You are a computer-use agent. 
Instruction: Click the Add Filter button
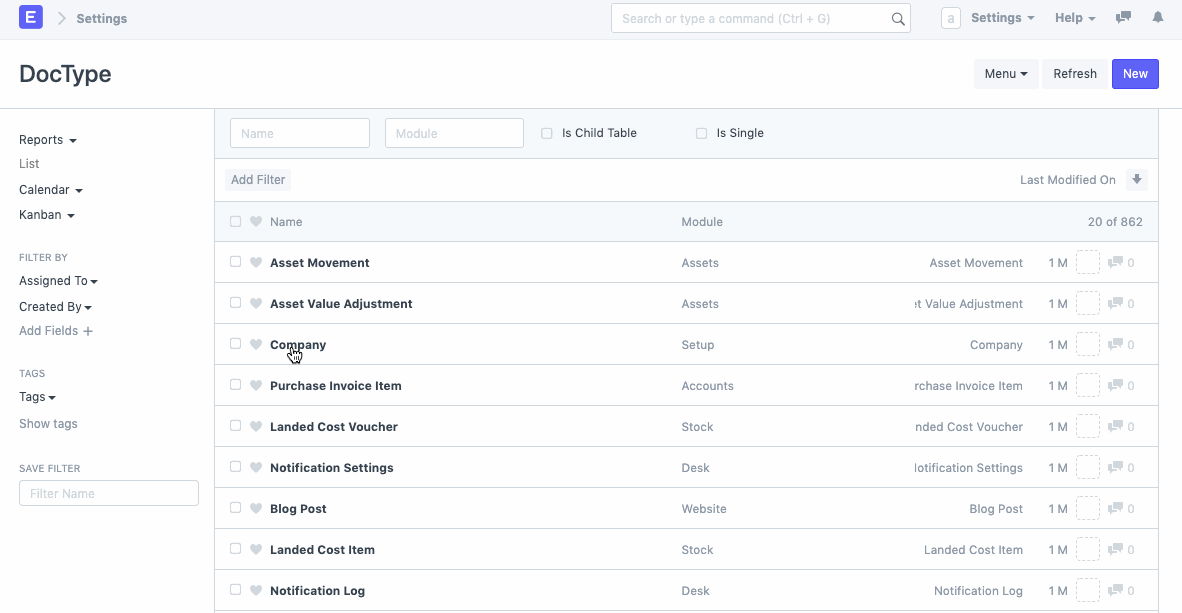click(257, 179)
